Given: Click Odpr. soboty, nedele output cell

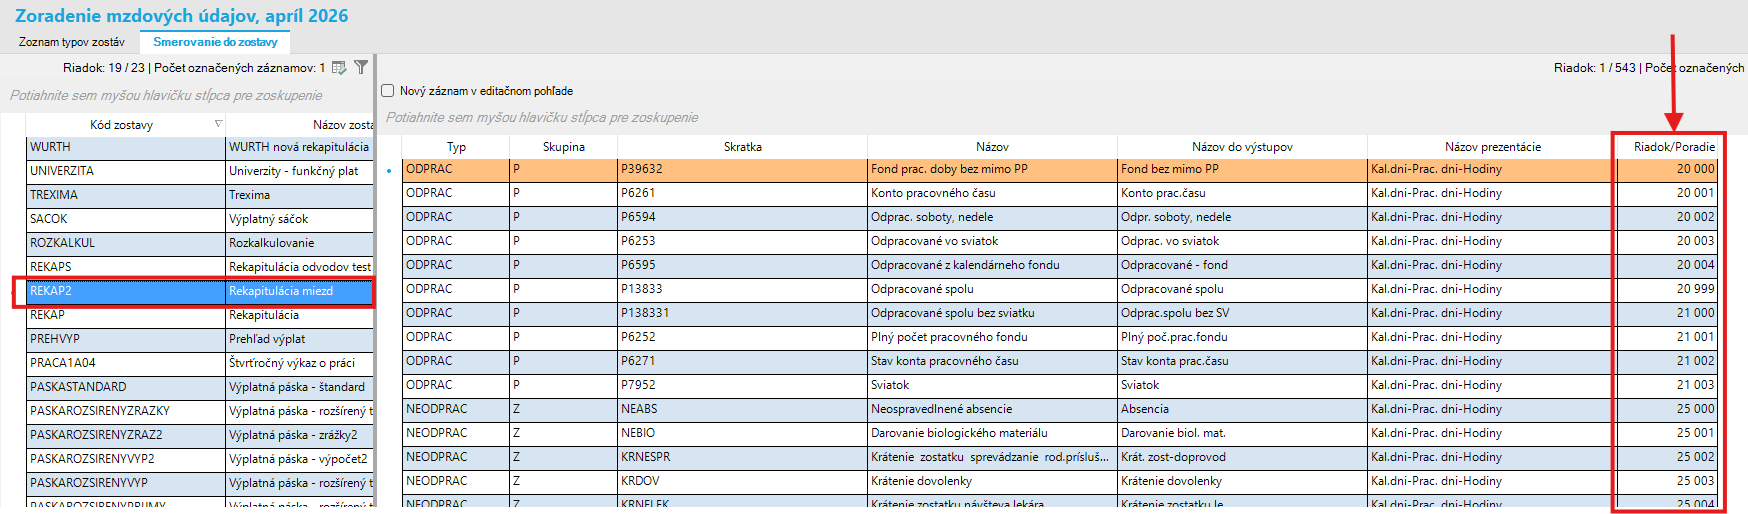Looking at the screenshot, I should pos(1242,217).
